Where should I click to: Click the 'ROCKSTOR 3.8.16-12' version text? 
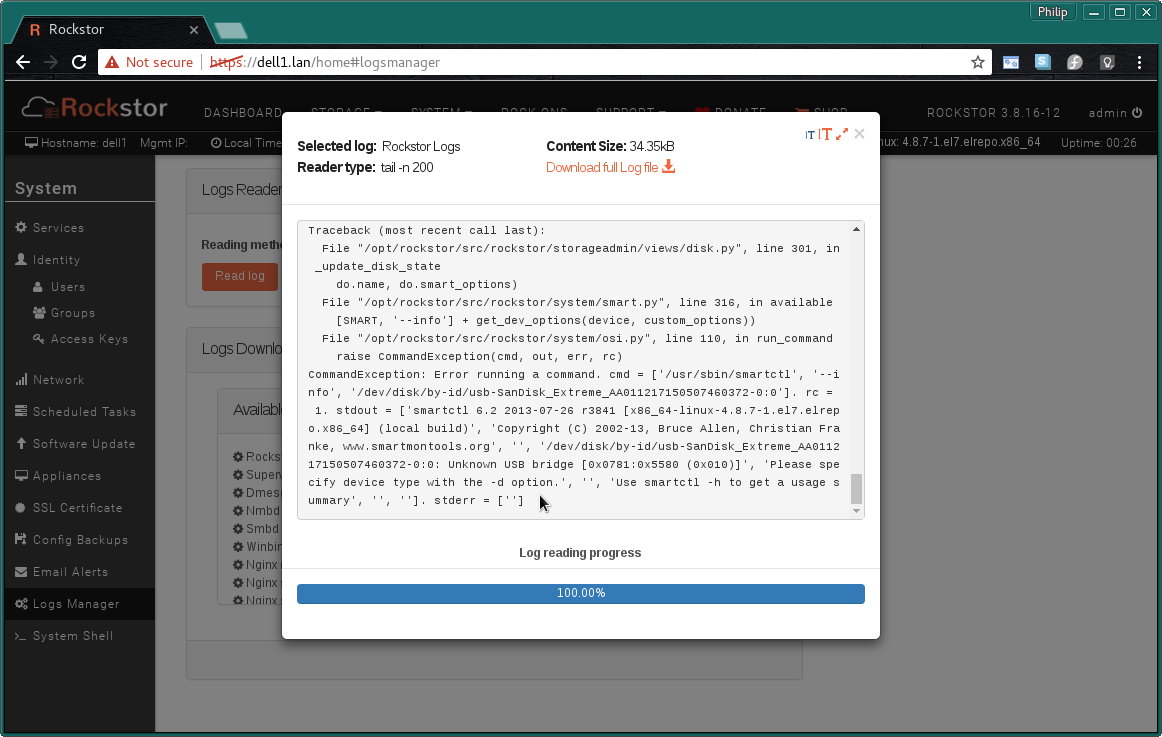point(993,113)
